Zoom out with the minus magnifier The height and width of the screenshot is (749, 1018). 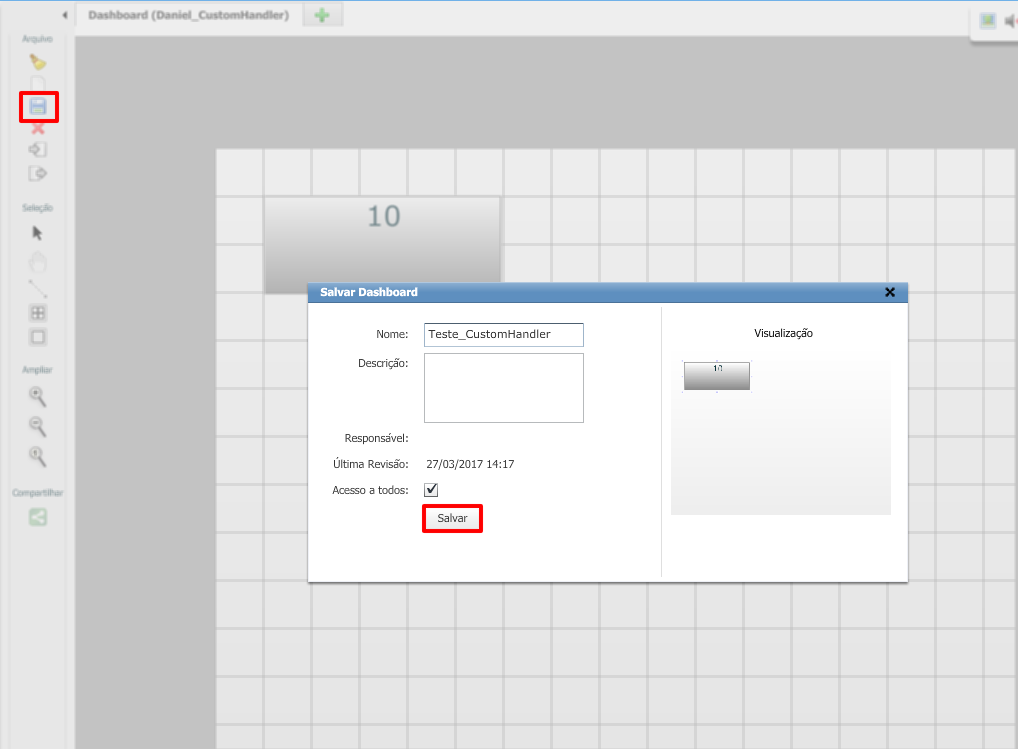(x=38, y=426)
